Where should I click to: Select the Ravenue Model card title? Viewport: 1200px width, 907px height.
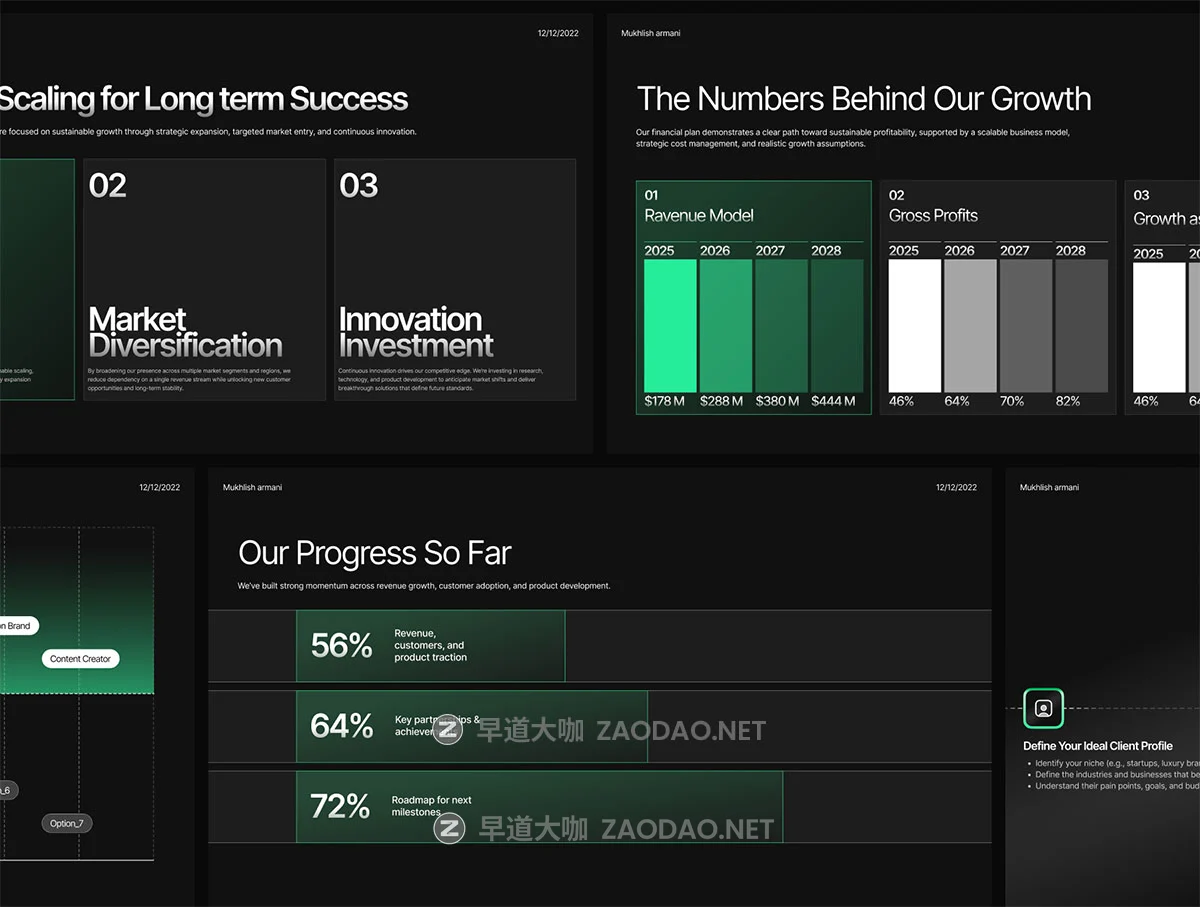(698, 216)
